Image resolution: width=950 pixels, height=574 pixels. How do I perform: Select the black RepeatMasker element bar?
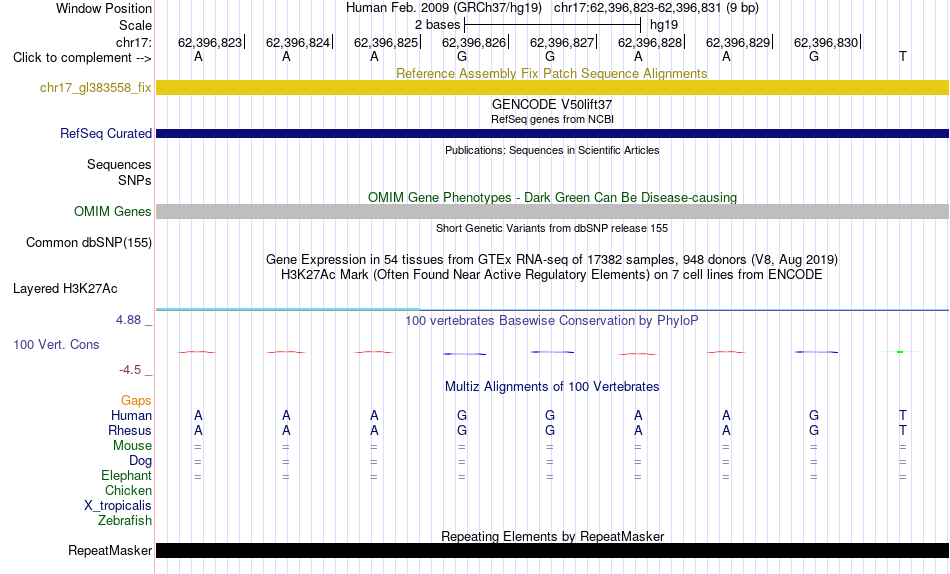[552, 550]
